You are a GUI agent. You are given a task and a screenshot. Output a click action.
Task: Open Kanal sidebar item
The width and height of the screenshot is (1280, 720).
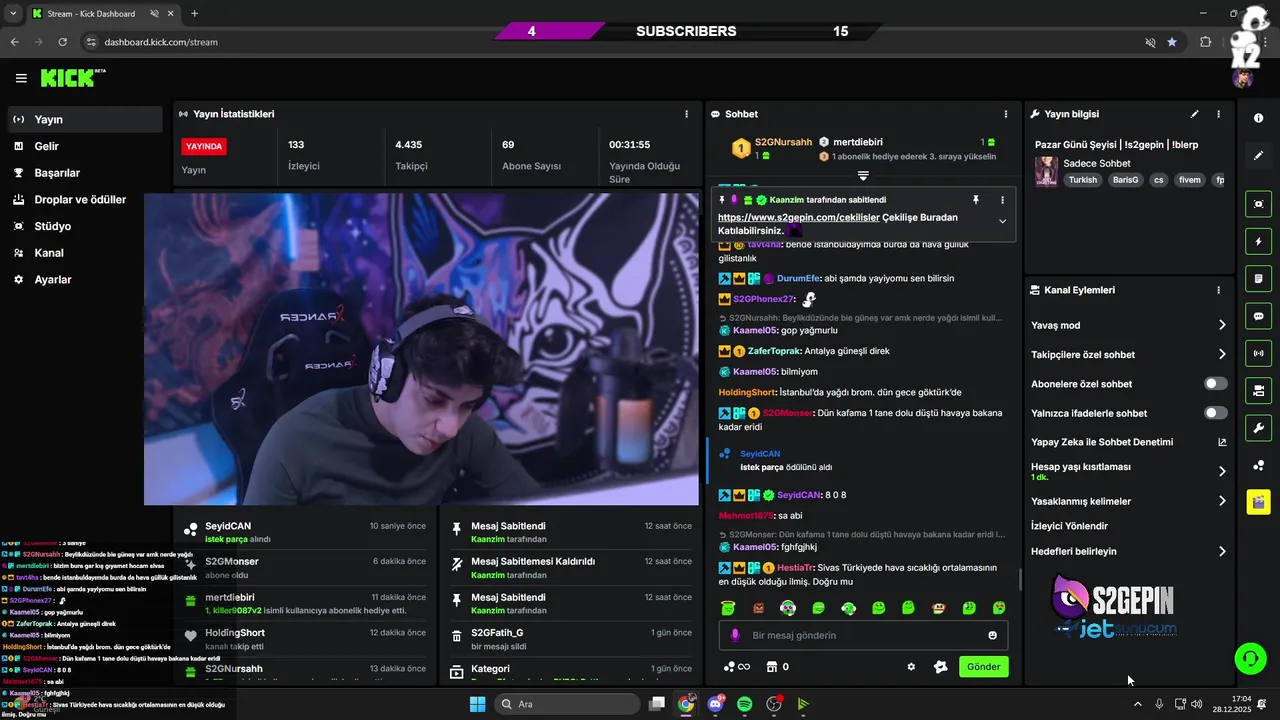tap(84, 253)
